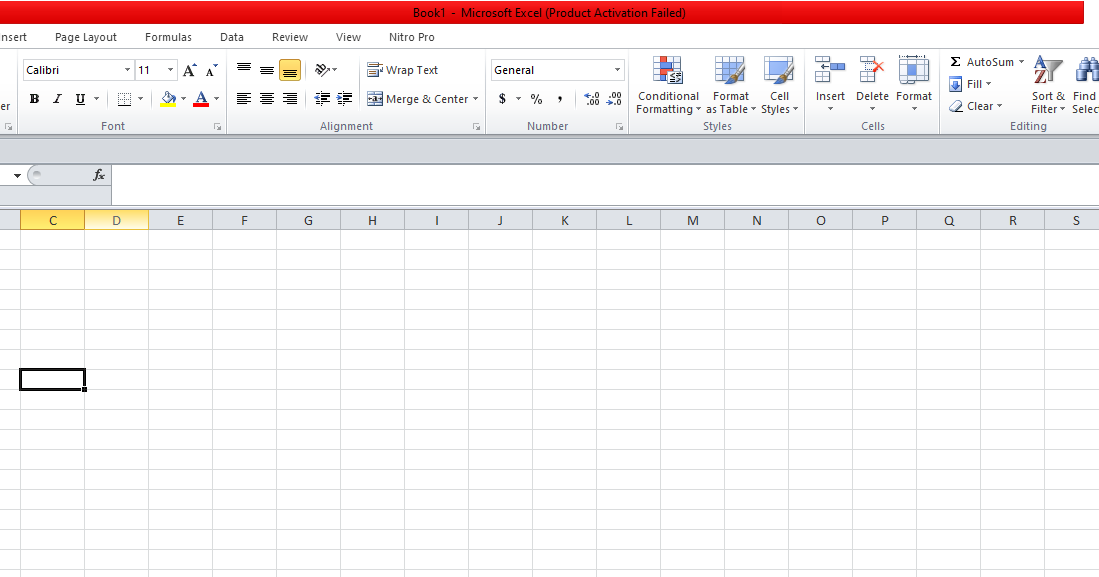Apply the Percent Style format
Viewport: 1099px width, 577px height.
tap(536, 98)
